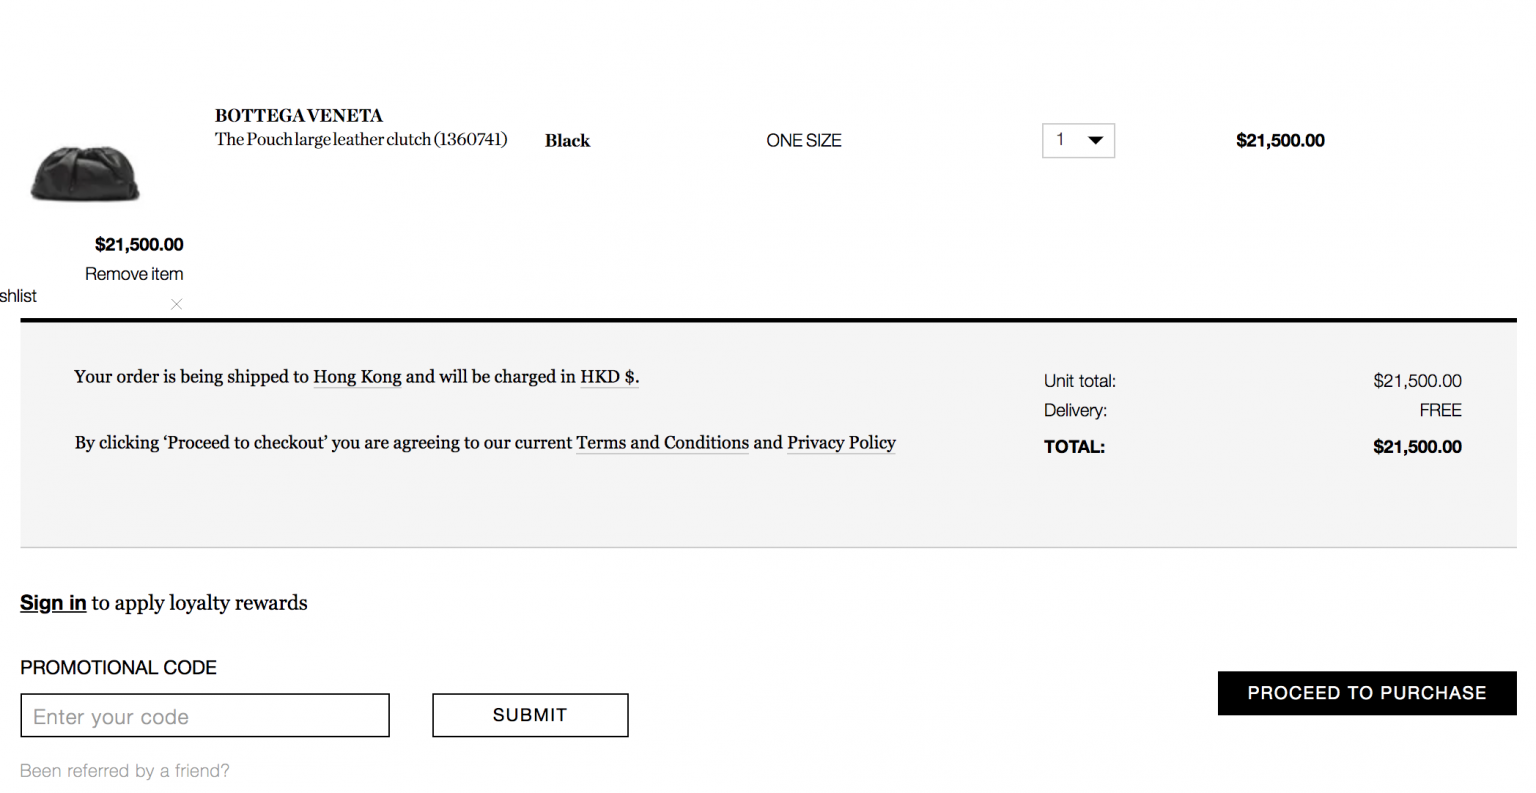The width and height of the screenshot is (1536, 793).
Task: Focus the Enter your code promo field
Action: (x=205, y=716)
